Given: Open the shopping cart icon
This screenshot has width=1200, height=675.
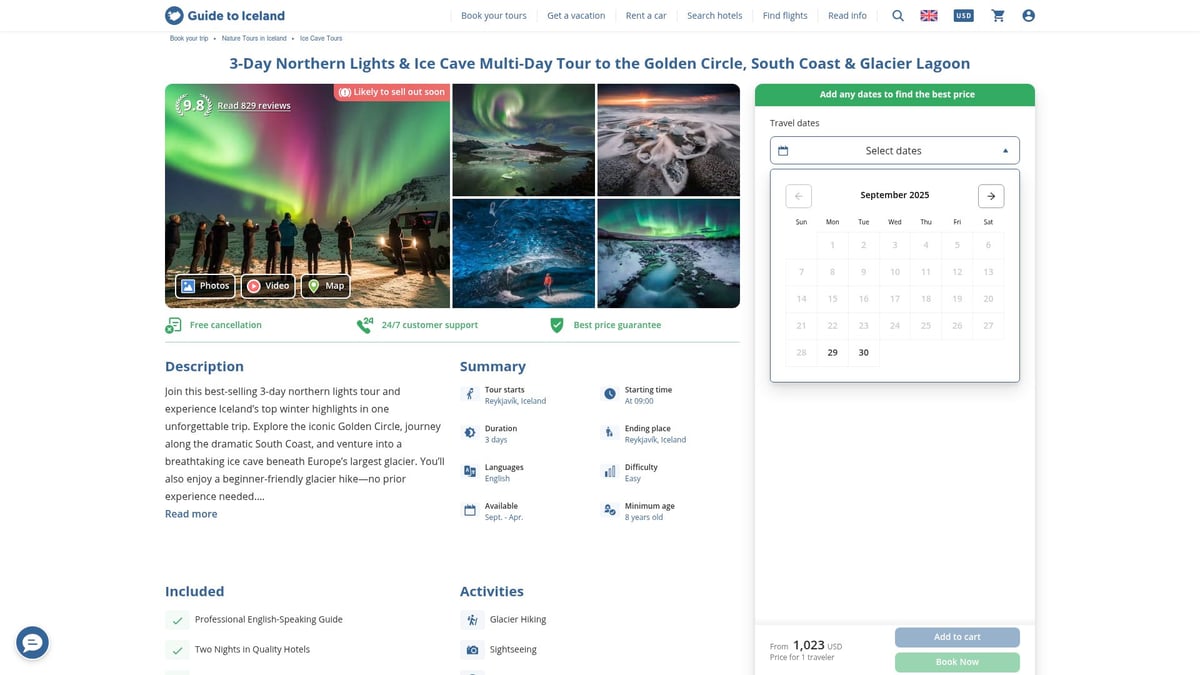Looking at the screenshot, I should [x=997, y=16].
